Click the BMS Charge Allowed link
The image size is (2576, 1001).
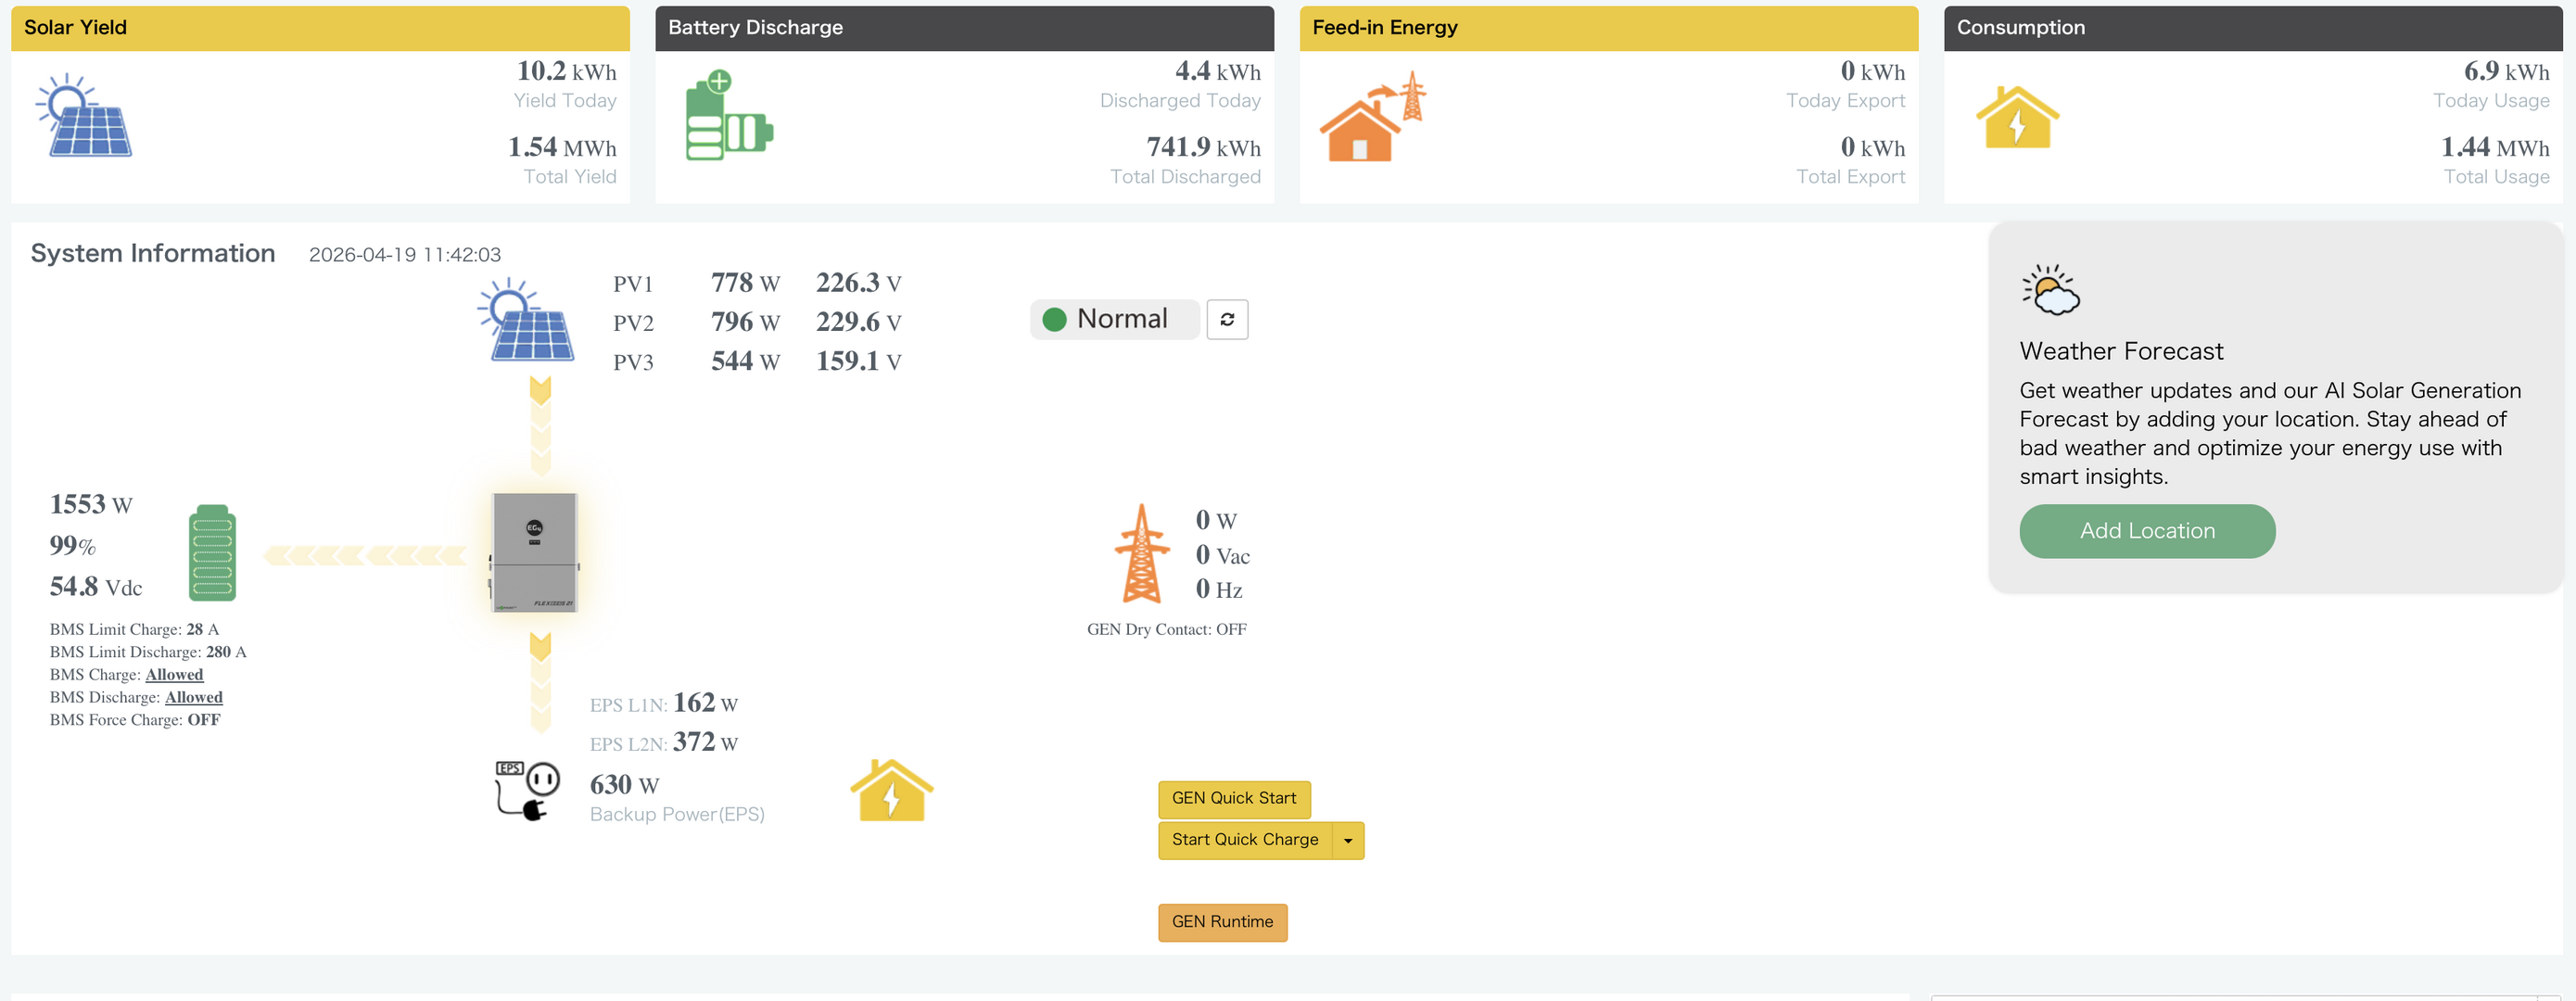(174, 675)
